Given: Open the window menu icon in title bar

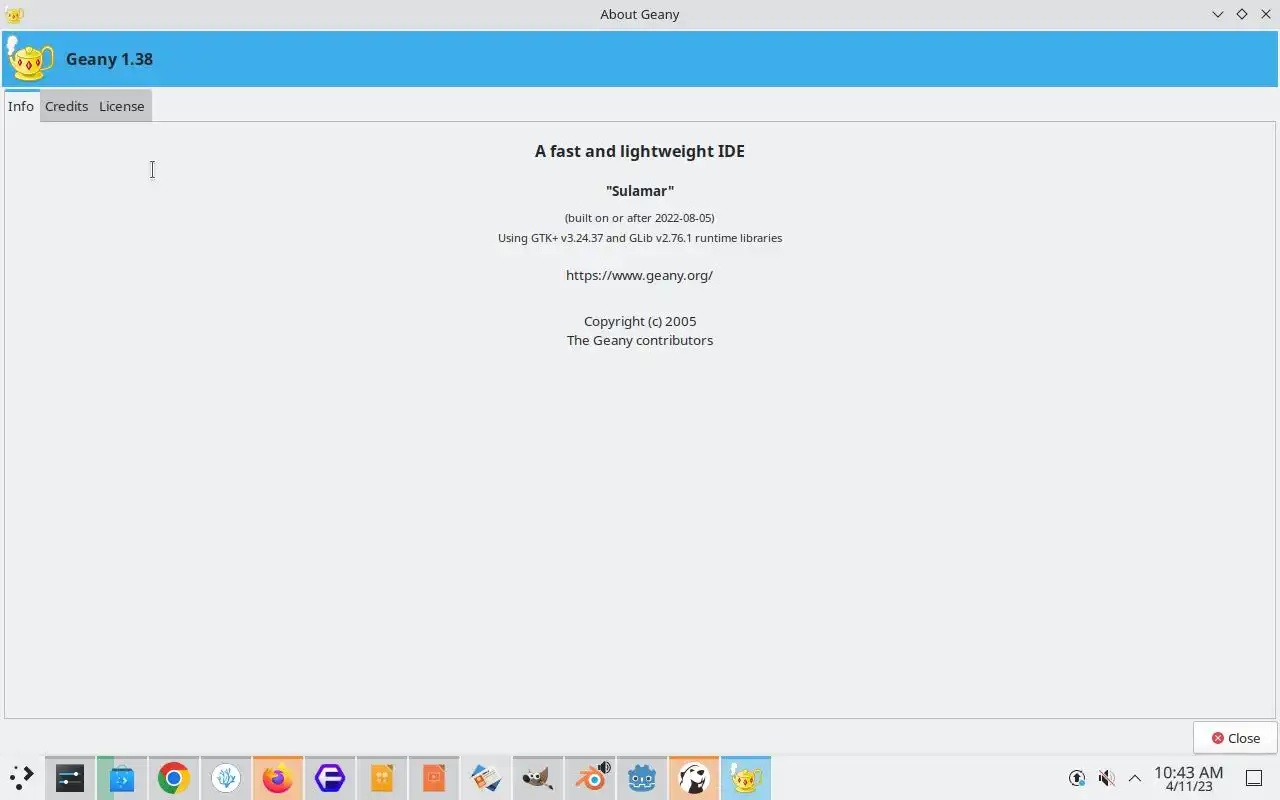Looking at the screenshot, I should coord(14,14).
